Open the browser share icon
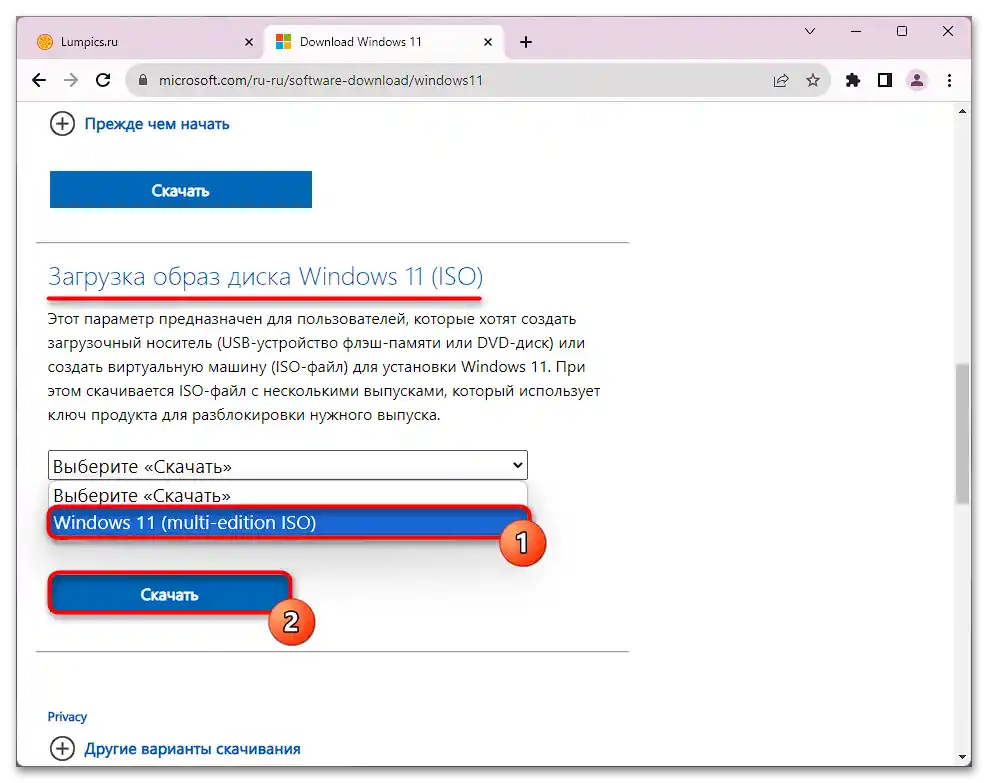Viewport: 988px width, 783px height. click(x=781, y=80)
